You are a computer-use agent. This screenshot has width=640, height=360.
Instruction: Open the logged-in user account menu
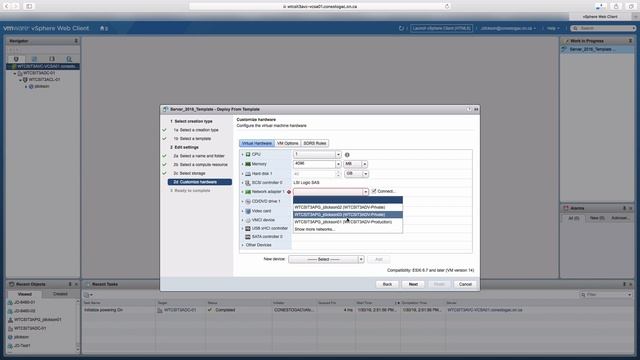[x=508, y=28]
